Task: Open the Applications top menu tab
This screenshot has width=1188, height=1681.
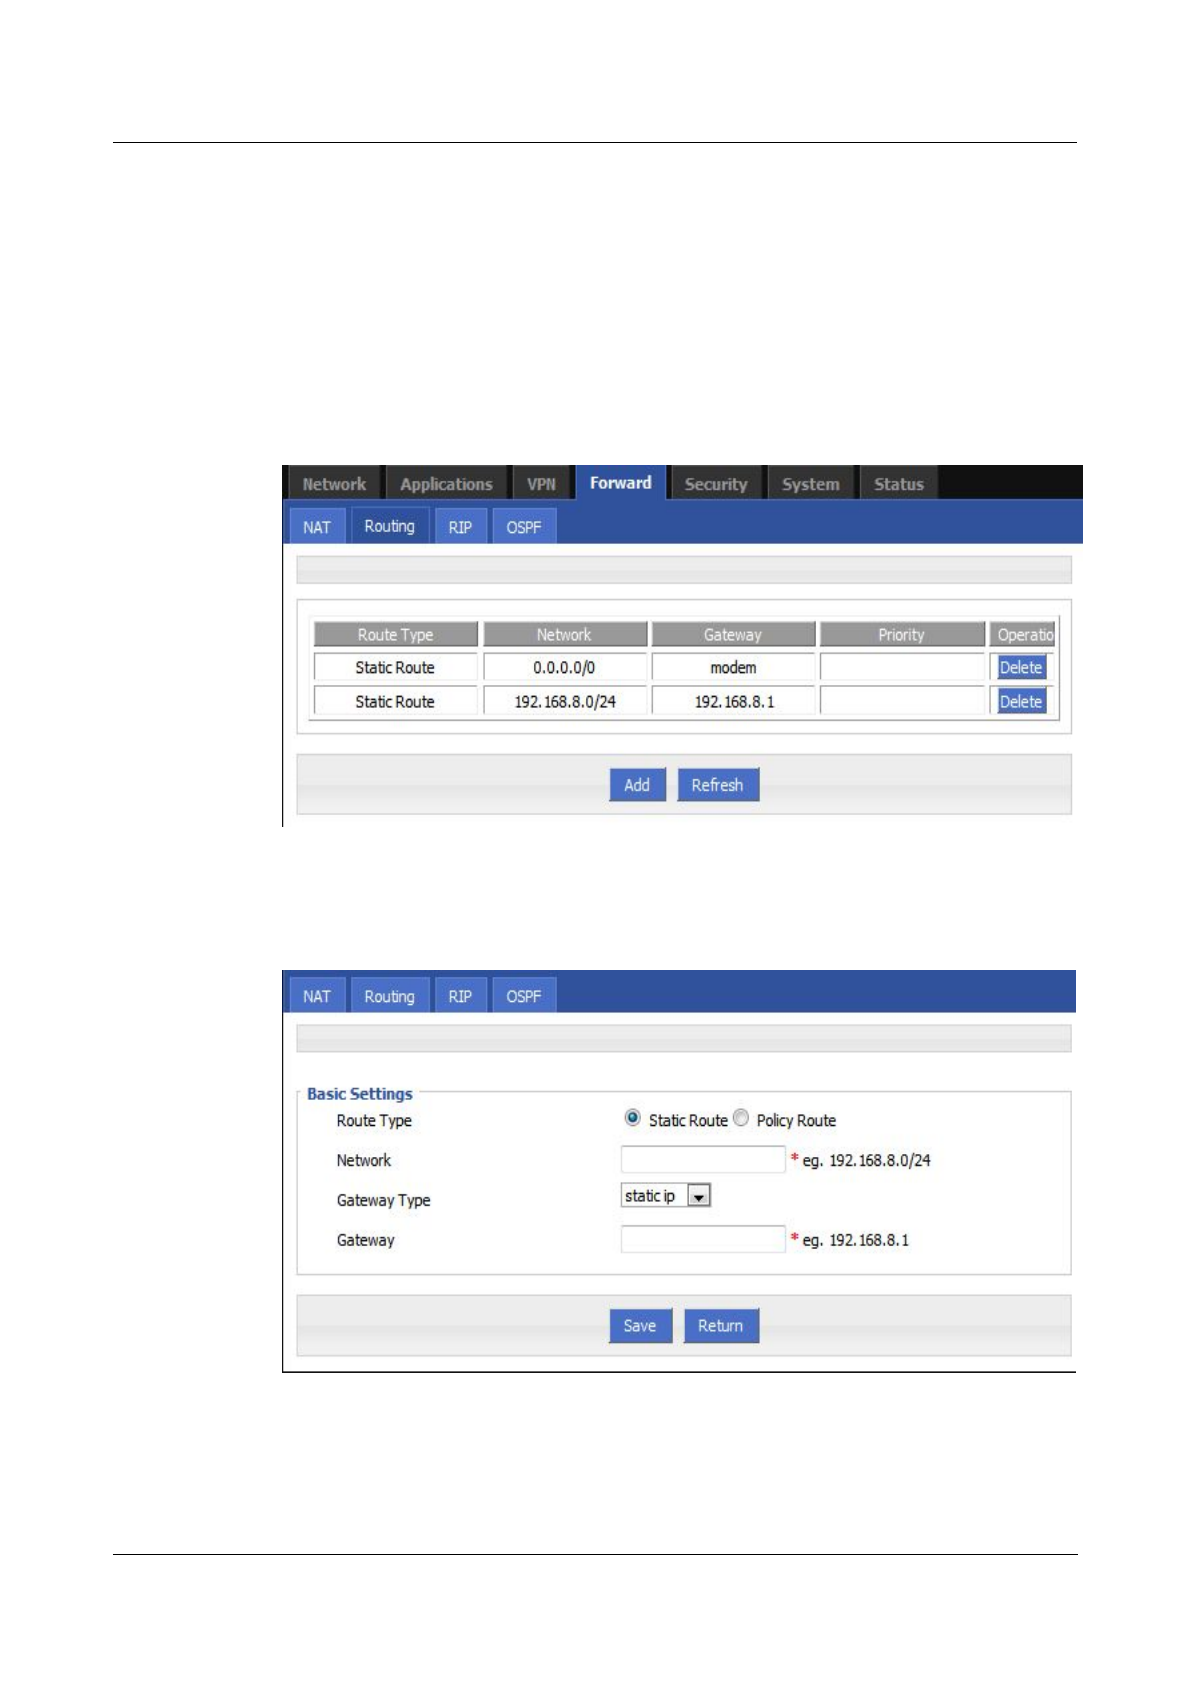Action: [x=446, y=484]
